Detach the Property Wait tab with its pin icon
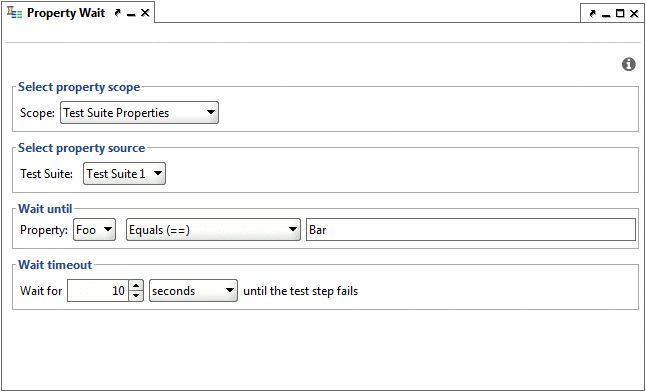The image size is (646, 392). coord(117,13)
